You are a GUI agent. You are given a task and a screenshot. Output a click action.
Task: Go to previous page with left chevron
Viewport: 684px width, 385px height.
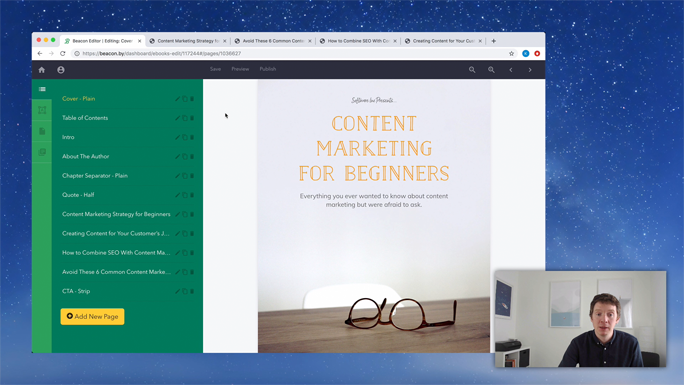511,70
